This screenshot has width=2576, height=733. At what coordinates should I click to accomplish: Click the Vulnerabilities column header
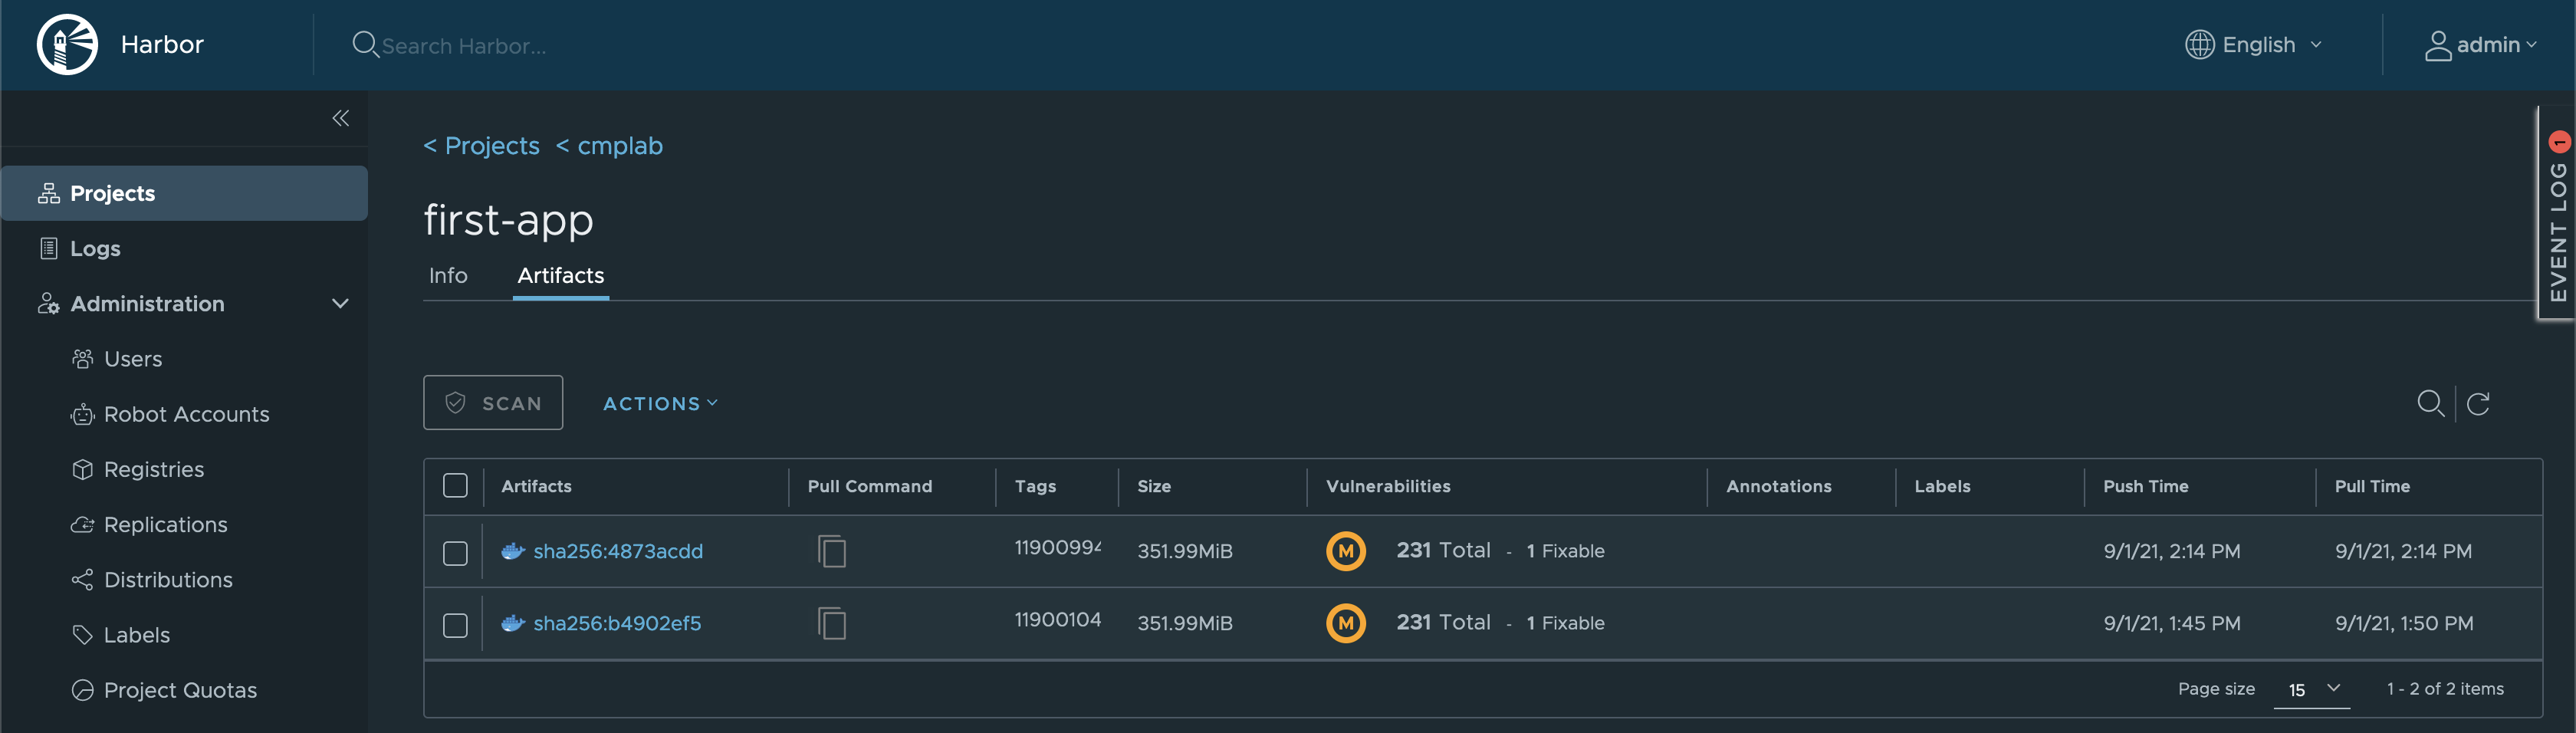(x=1388, y=486)
